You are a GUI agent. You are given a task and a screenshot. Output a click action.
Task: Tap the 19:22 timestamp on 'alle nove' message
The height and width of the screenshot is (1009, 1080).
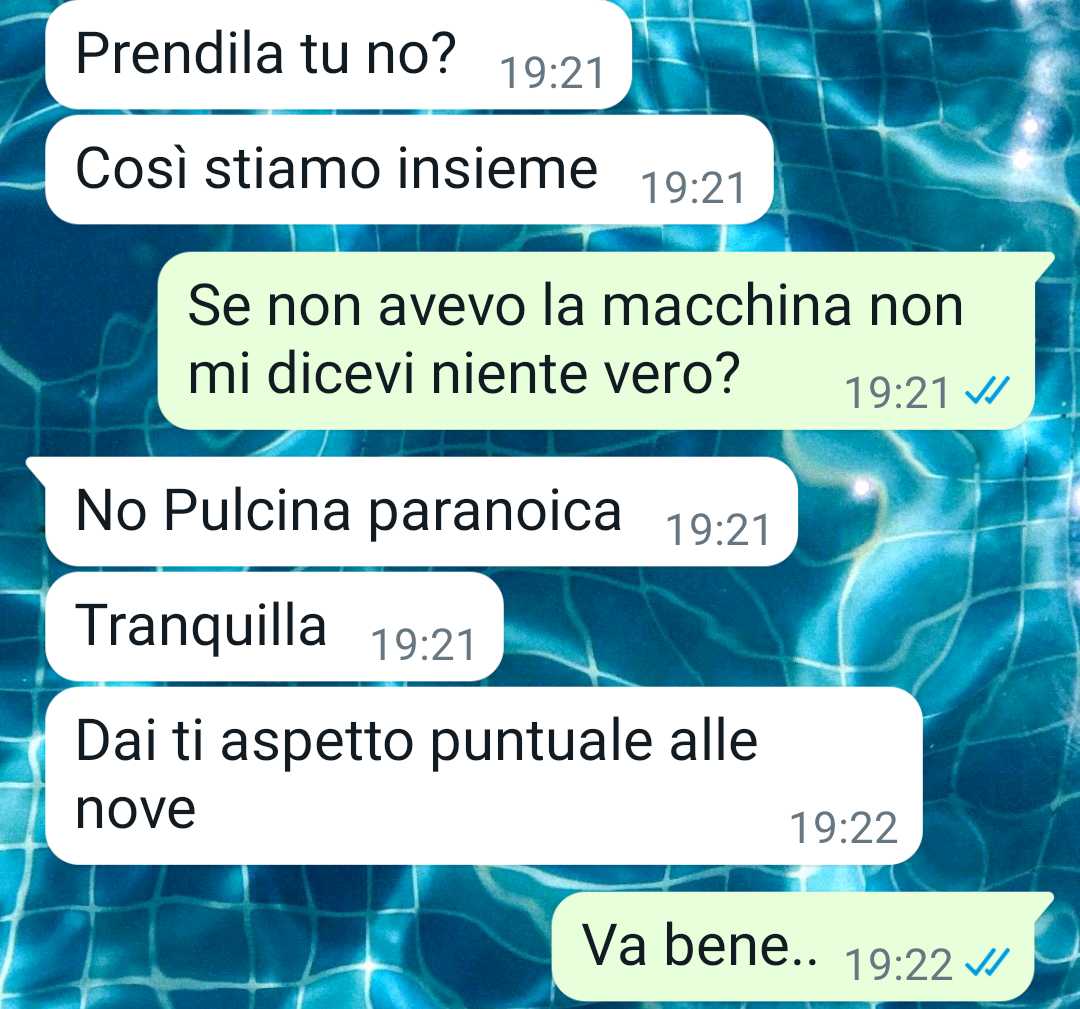click(x=844, y=828)
